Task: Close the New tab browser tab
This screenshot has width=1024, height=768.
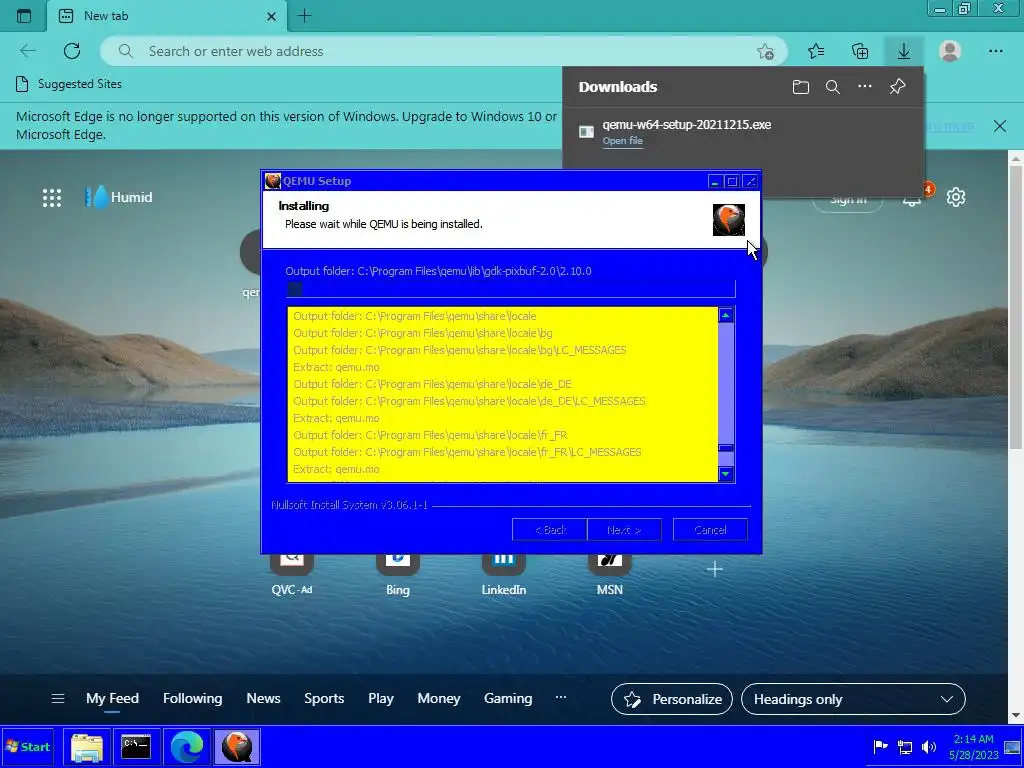Action: (271, 16)
